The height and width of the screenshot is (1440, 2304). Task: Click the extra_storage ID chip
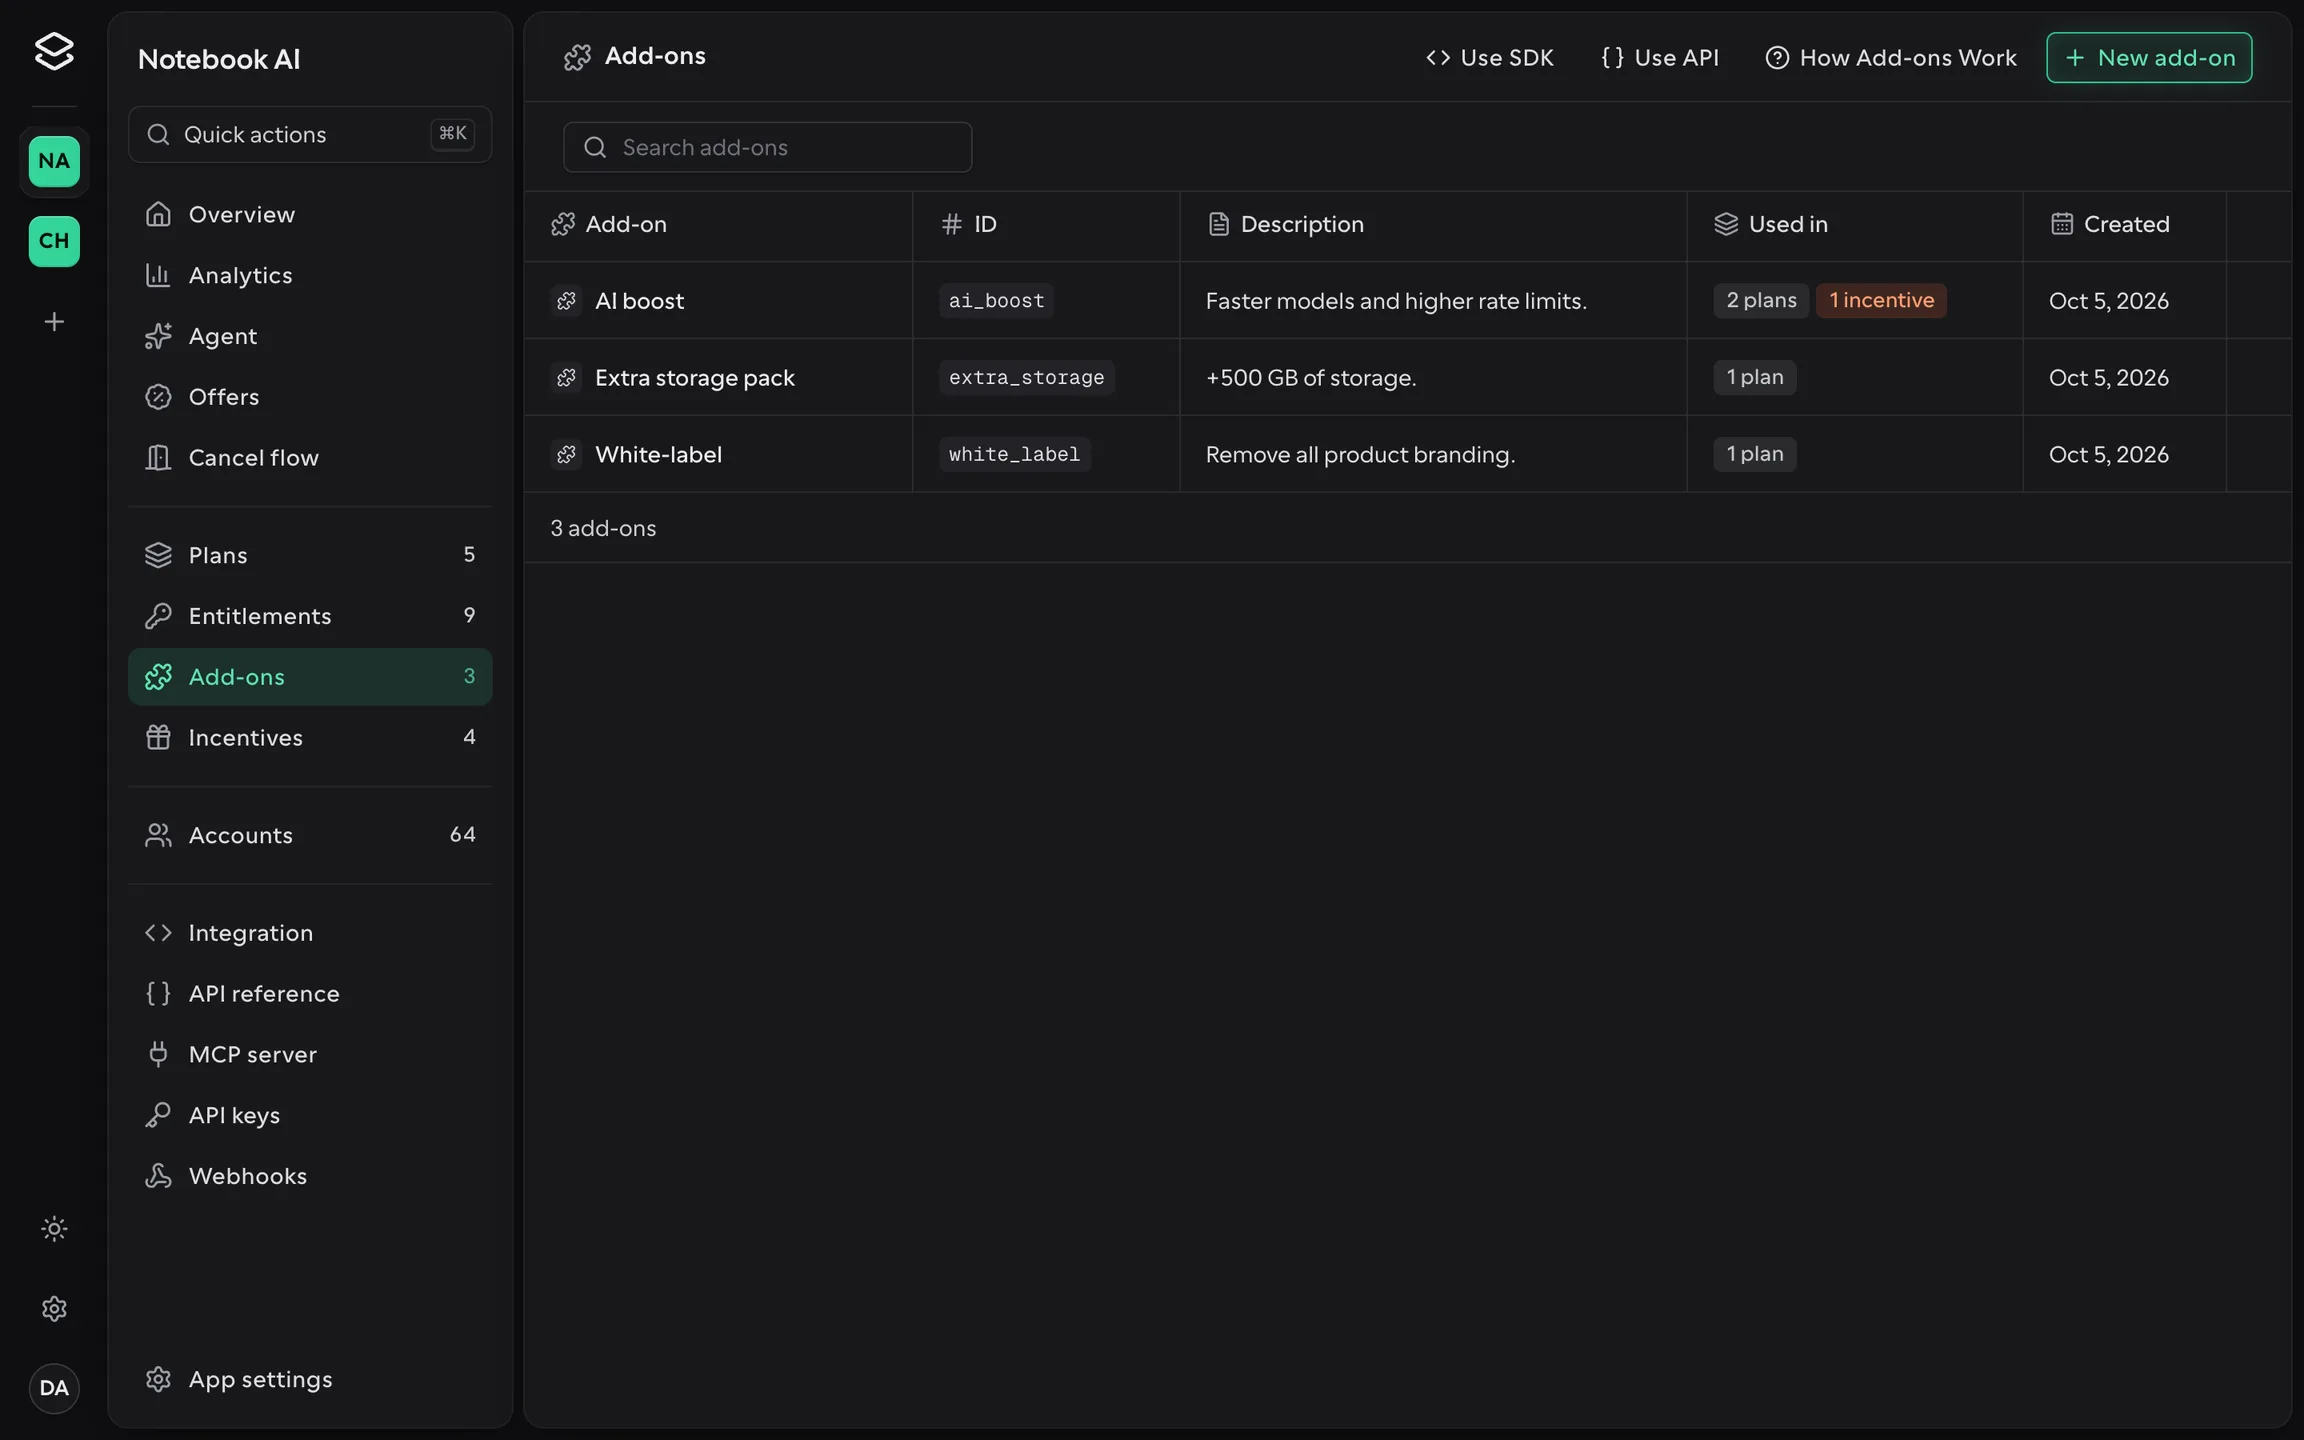pos(1026,377)
